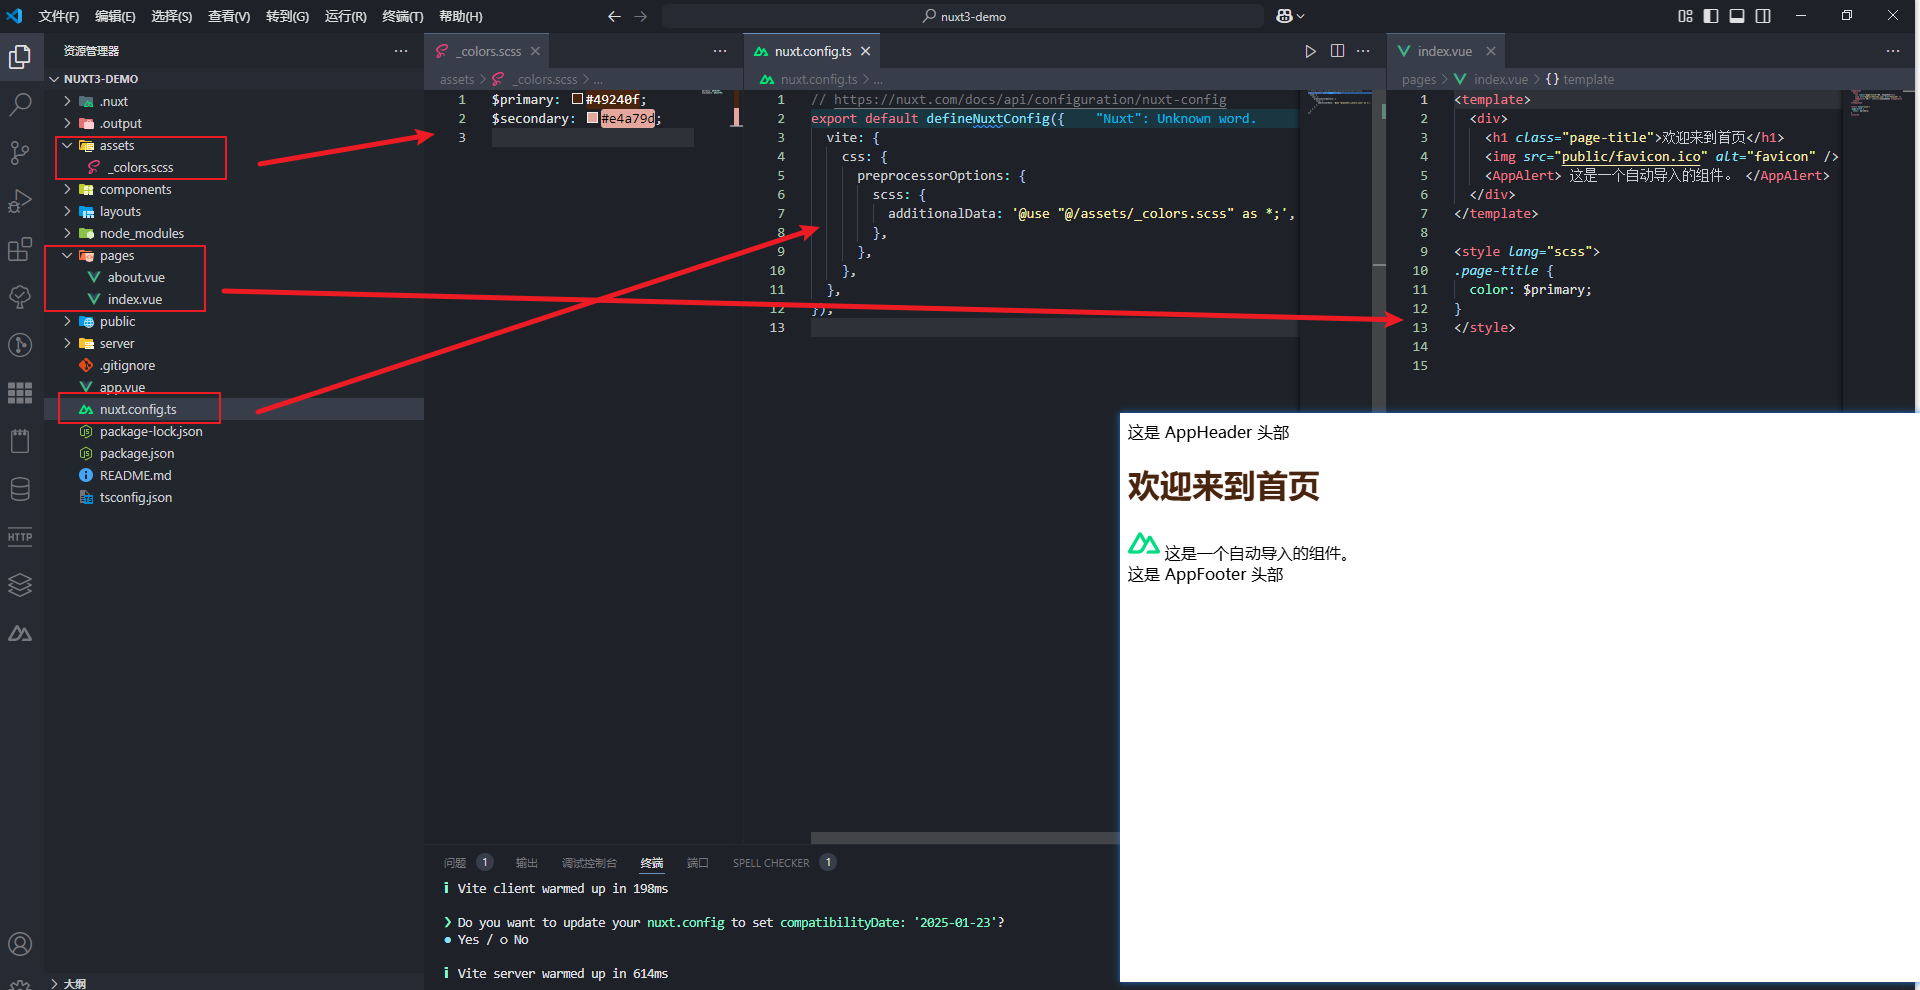
Task: Open the #e4a79d color swatch for $secondary
Action: point(593,118)
